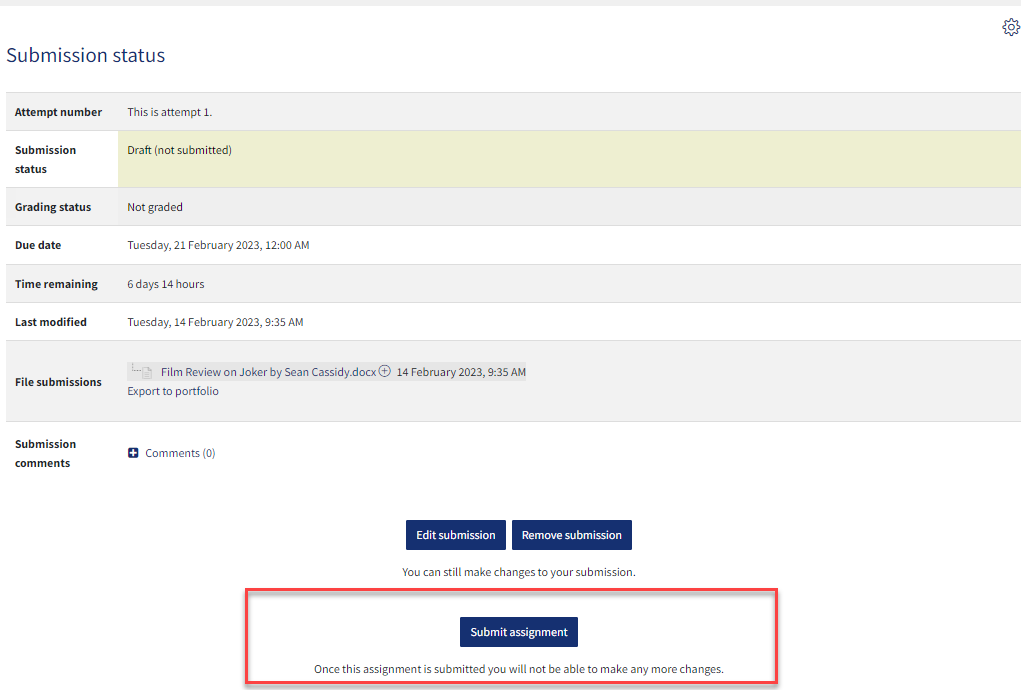Click the Export to portfolio link
1021x690 pixels.
[173, 391]
